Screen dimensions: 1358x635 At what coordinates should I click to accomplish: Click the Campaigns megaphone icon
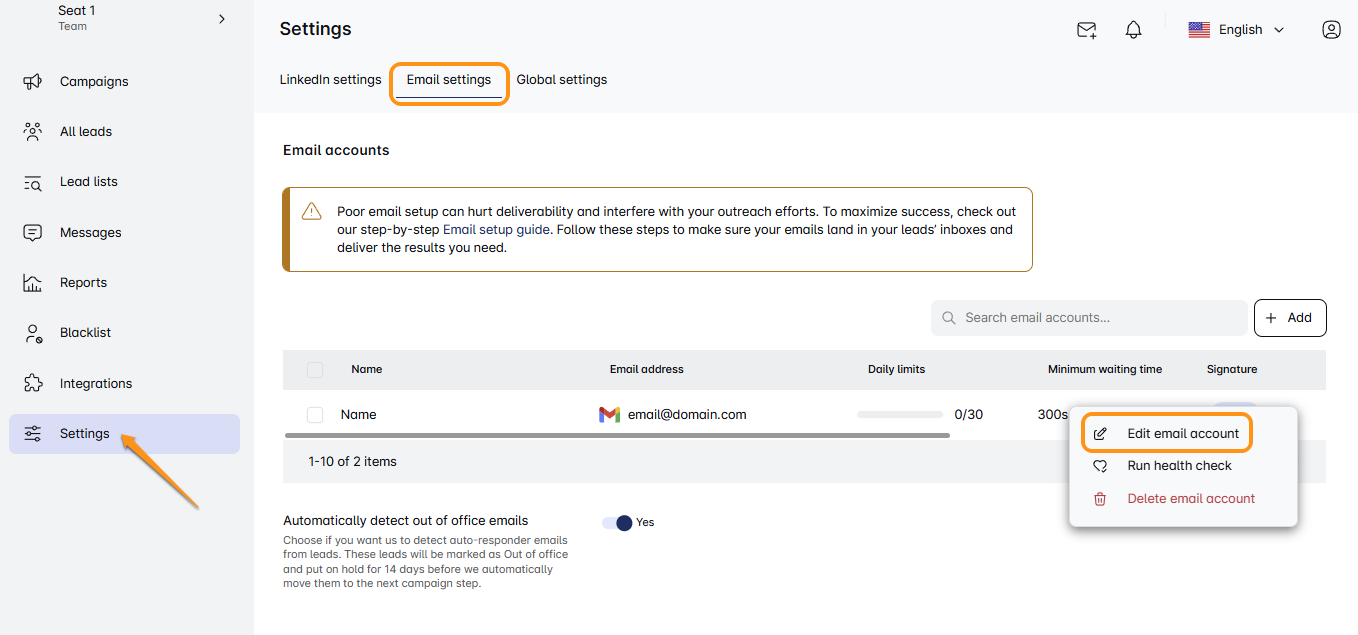32,81
